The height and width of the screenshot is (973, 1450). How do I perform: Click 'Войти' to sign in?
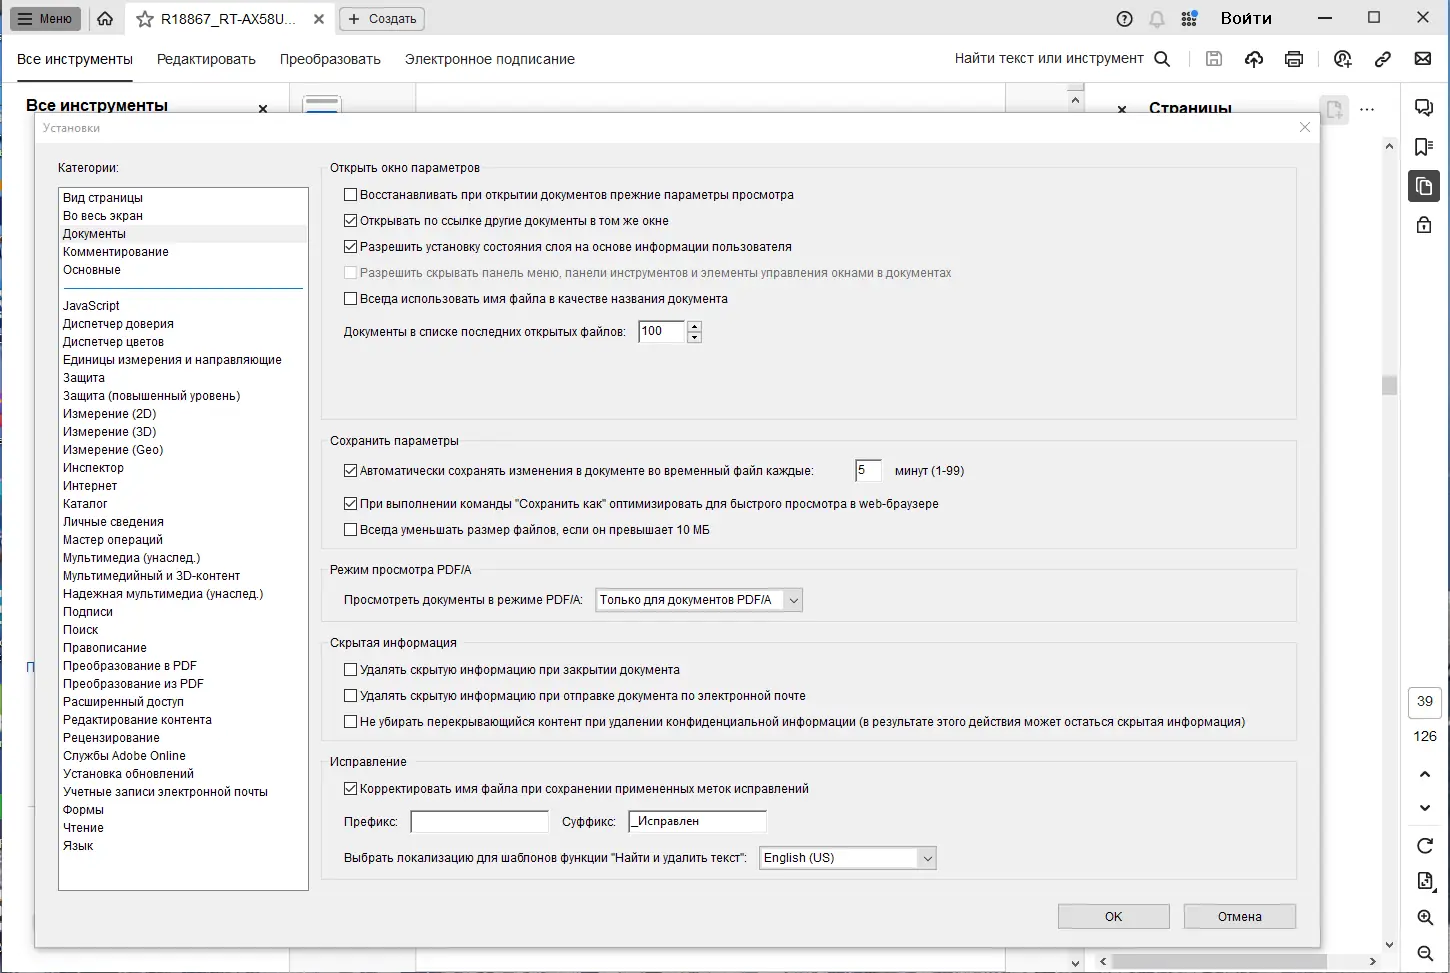1246,18
